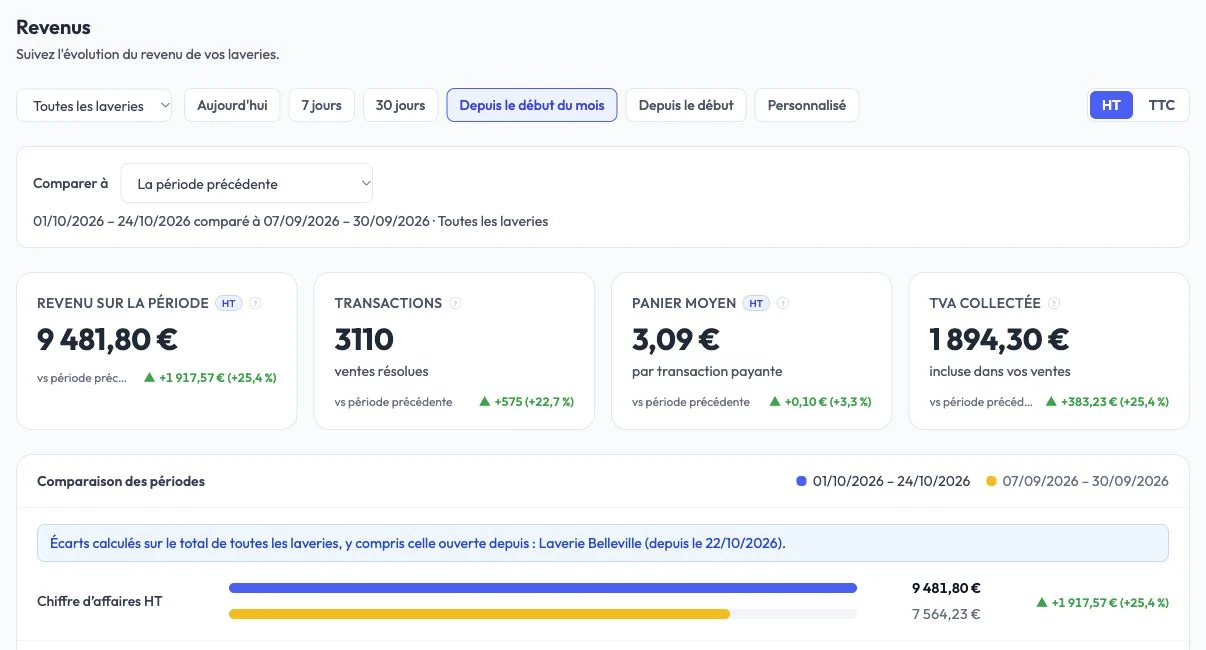Switch amounts to HT

(x=1111, y=105)
